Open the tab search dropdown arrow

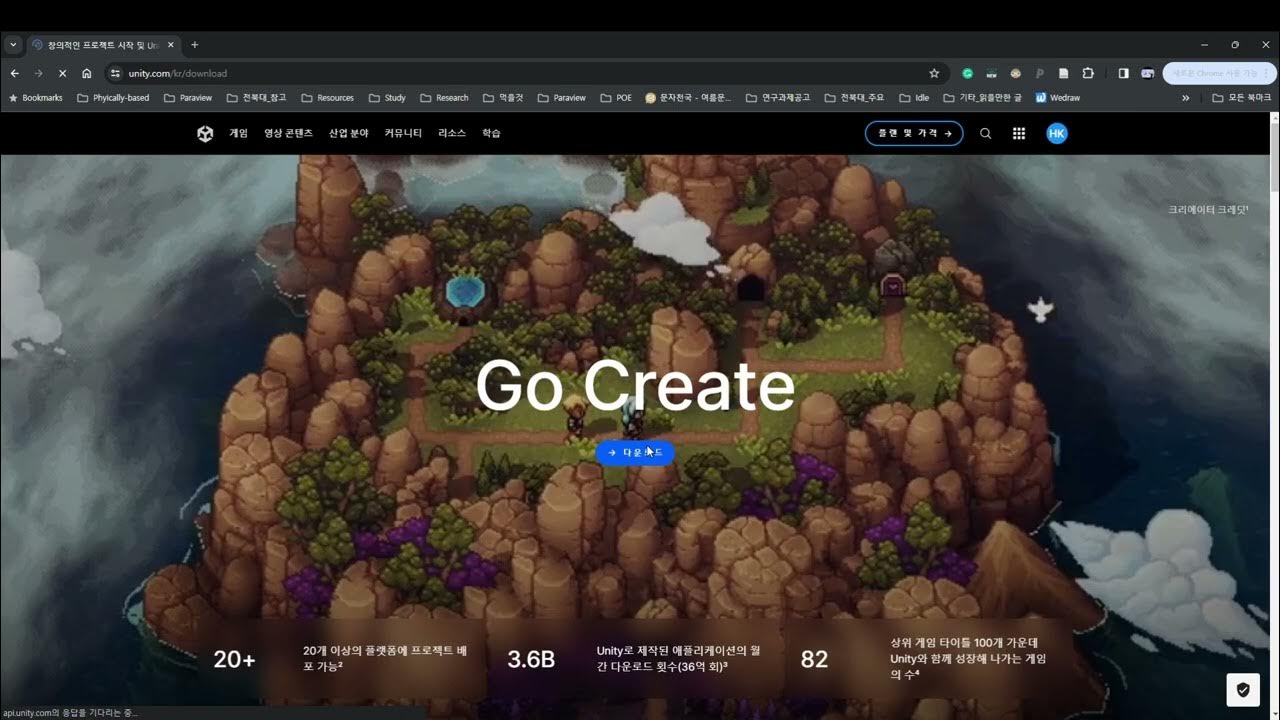13,45
